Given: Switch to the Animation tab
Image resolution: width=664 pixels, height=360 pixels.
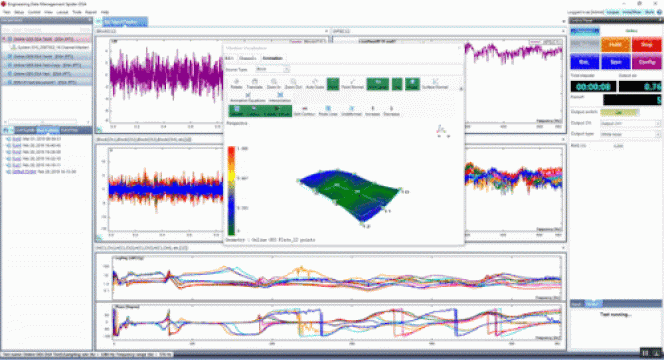Looking at the screenshot, I should (272, 58).
